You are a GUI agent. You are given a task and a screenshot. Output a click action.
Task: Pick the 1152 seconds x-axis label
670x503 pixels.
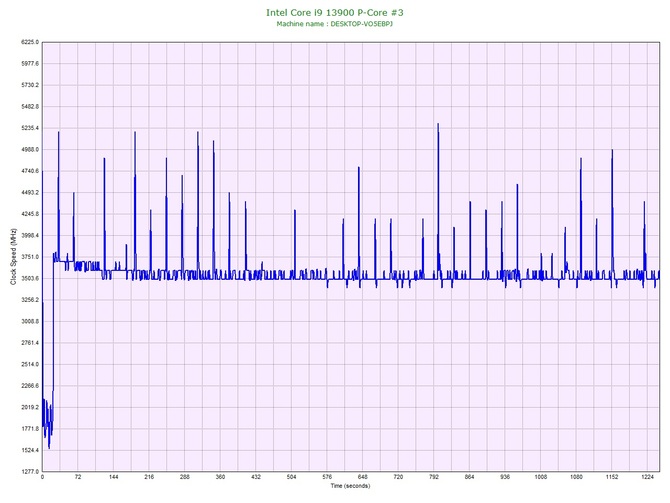(x=612, y=477)
